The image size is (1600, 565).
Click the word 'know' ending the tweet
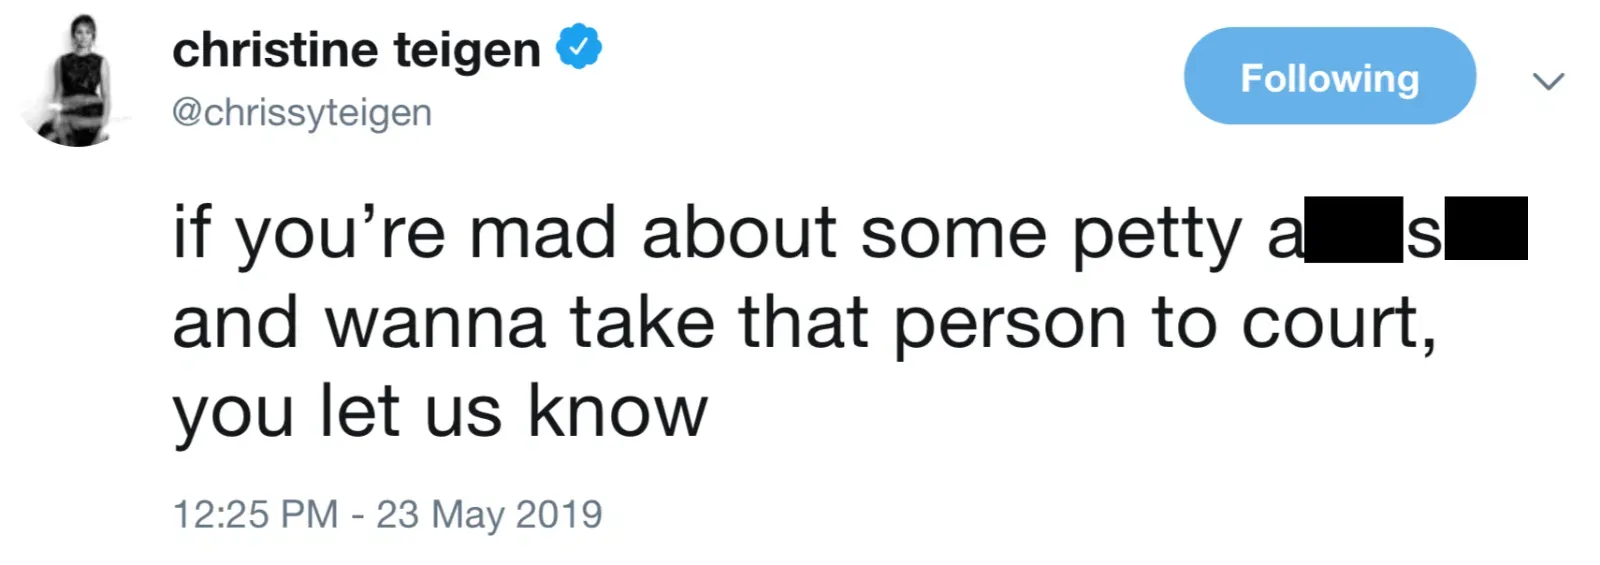click(617, 411)
